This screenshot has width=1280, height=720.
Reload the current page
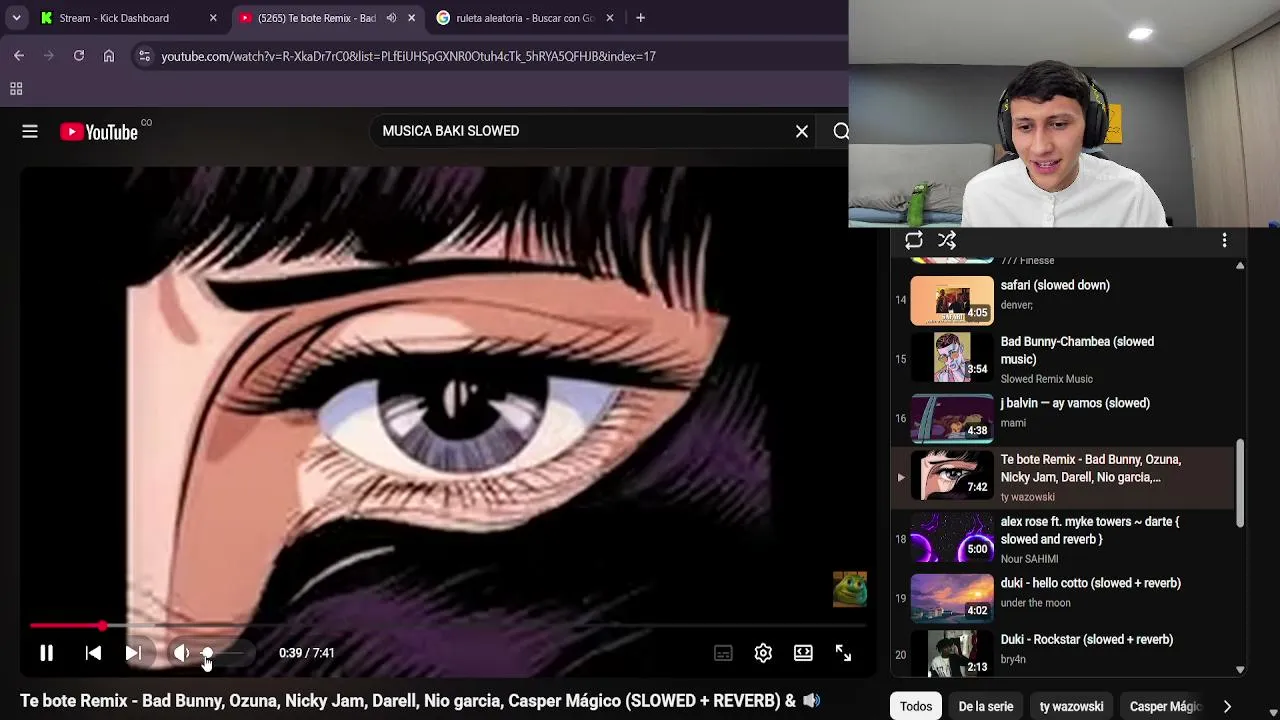[x=79, y=56]
